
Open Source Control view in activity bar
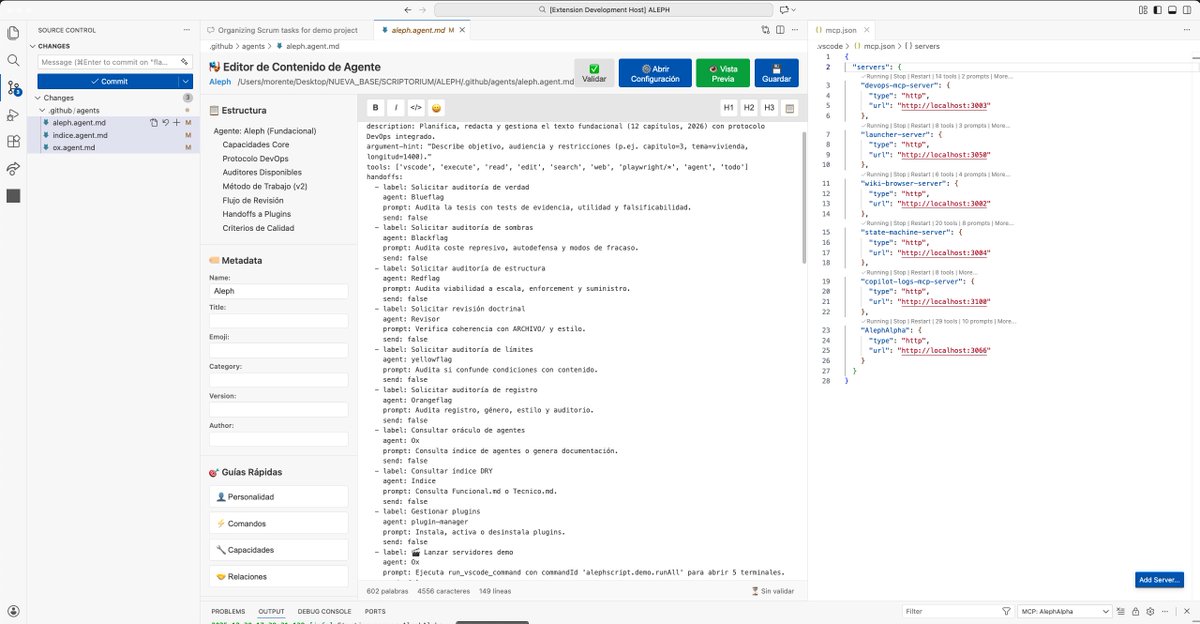(x=13, y=88)
